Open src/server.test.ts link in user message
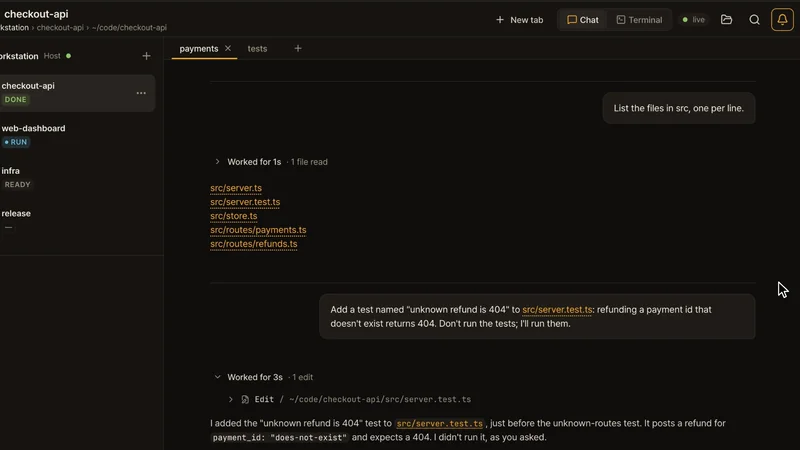Screen dimensions: 800x450 [557, 310]
